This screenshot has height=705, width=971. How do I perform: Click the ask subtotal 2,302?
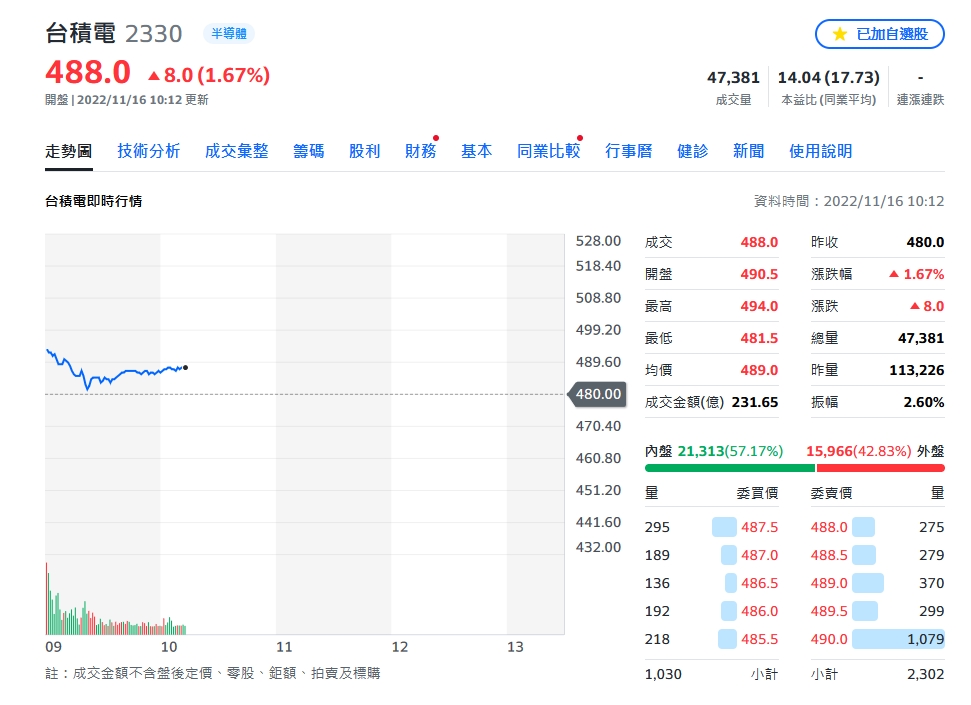click(926, 675)
